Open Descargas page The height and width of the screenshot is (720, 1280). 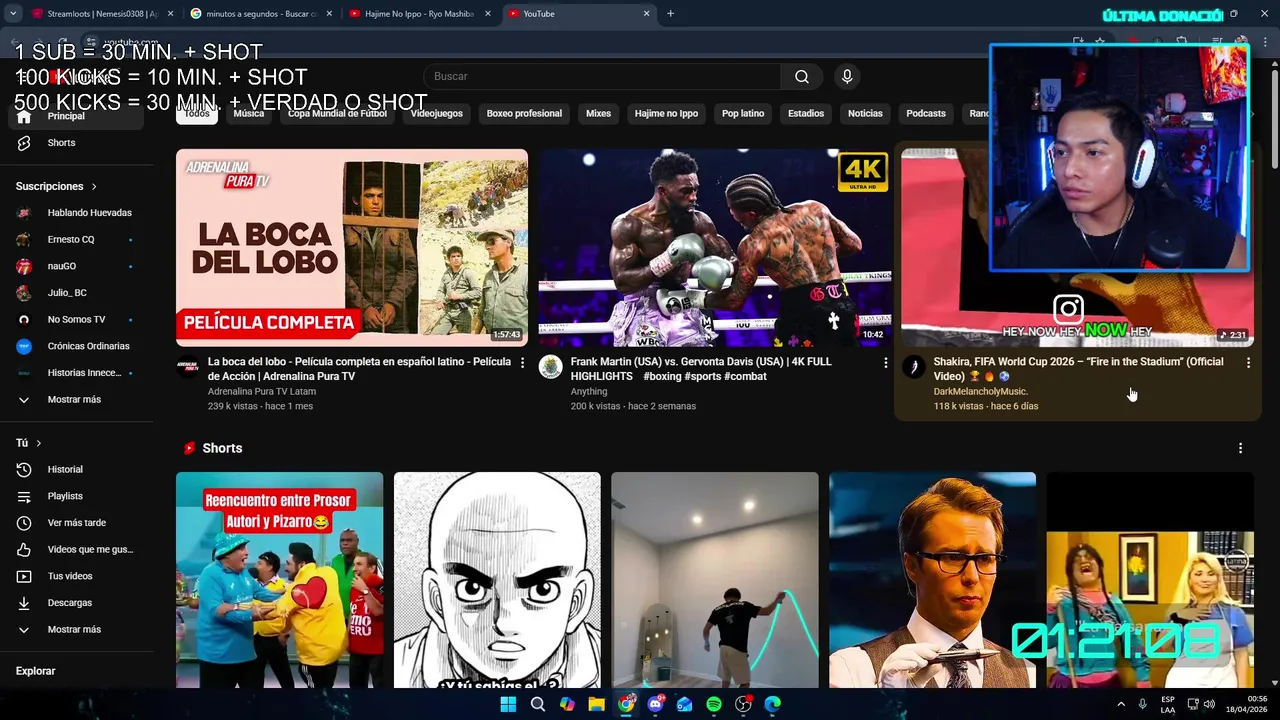click(76, 603)
